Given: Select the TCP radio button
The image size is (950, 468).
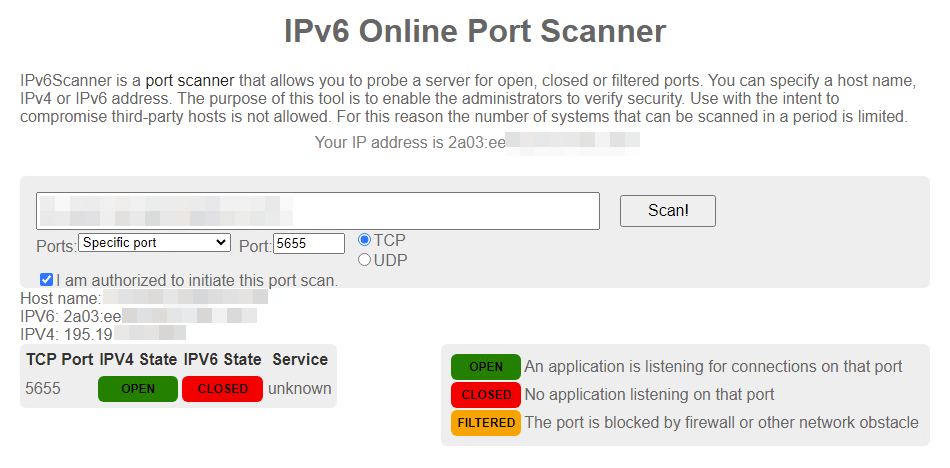Looking at the screenshot, I should (365, 240).
